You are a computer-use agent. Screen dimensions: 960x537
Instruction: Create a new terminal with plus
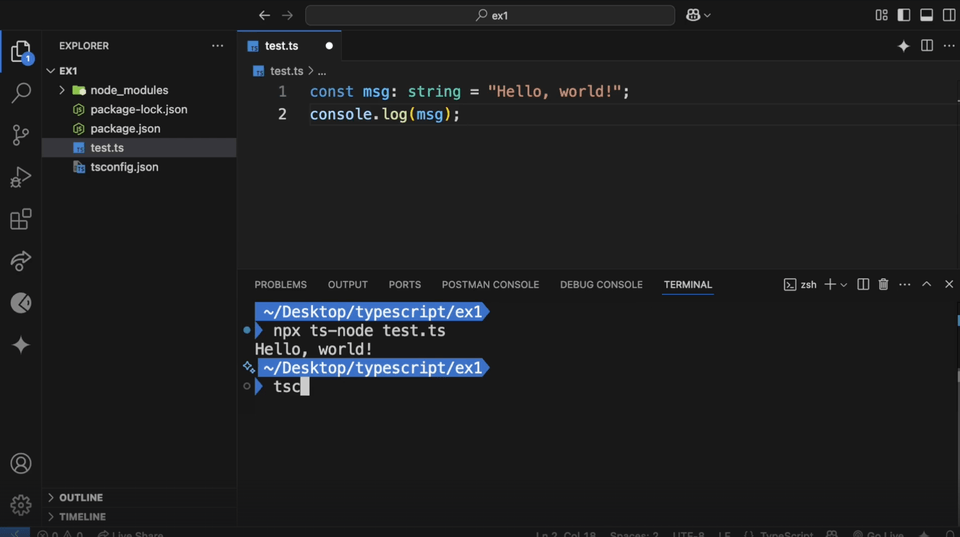(x=830, y=285)
